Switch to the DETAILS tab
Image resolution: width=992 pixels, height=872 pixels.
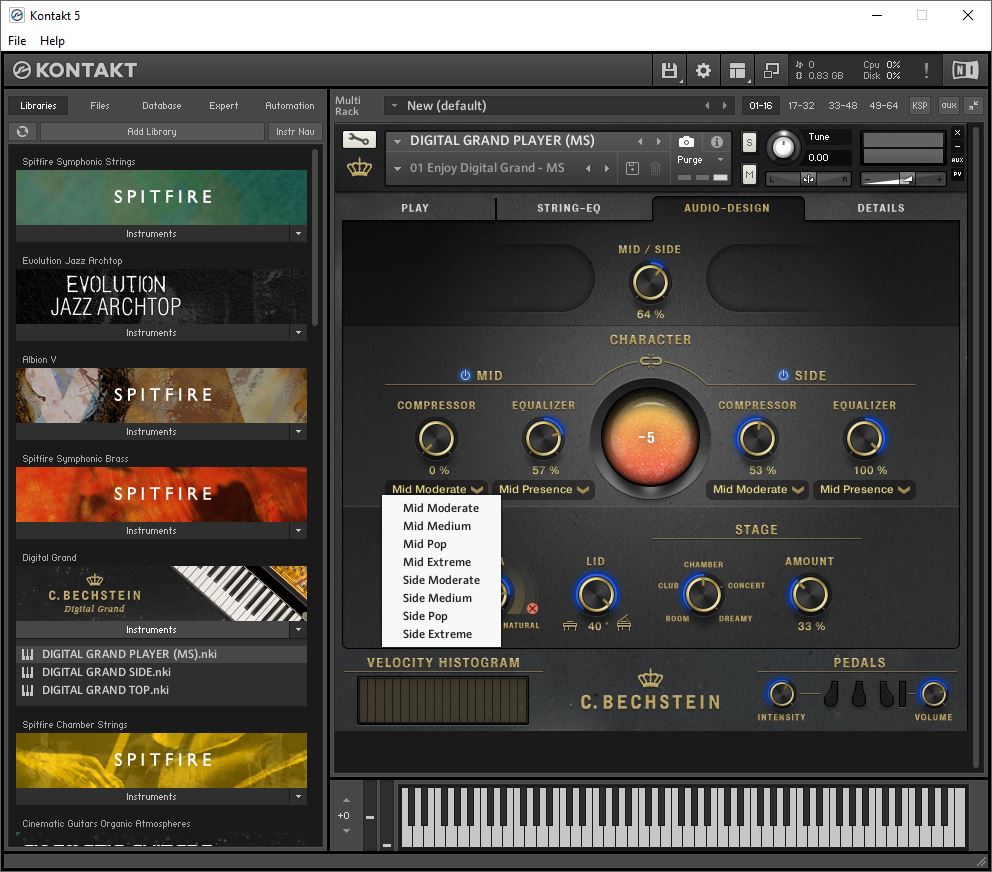pyautogui.click(x=881, y=208)
